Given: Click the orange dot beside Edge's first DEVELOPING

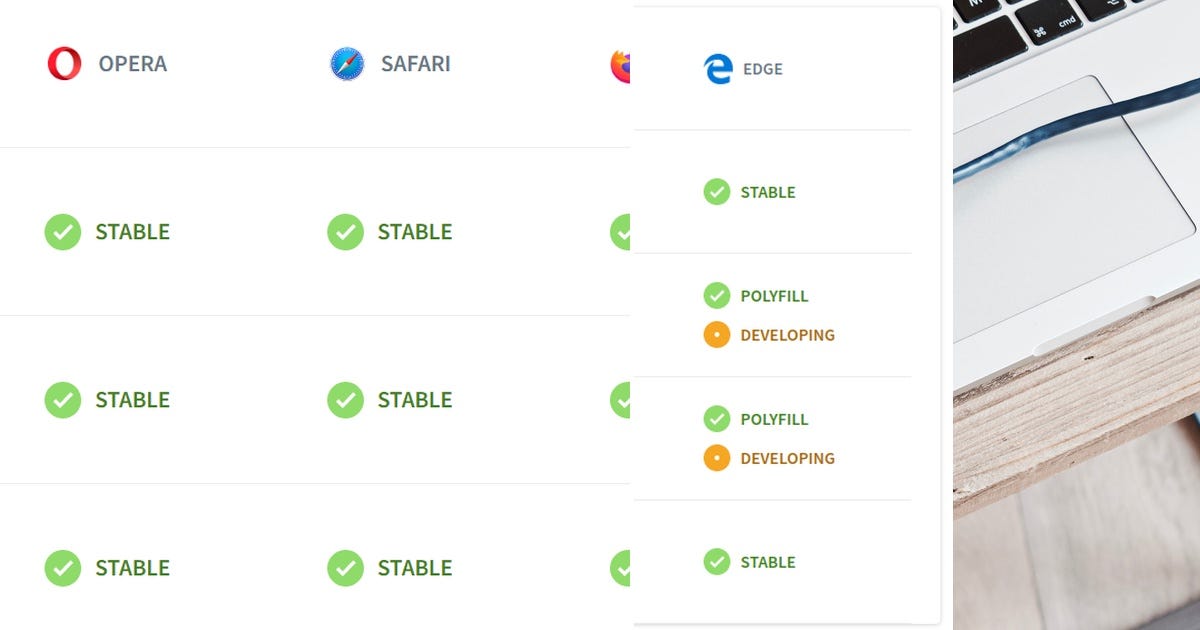Looking at the screenshot, I should point(716,334).
